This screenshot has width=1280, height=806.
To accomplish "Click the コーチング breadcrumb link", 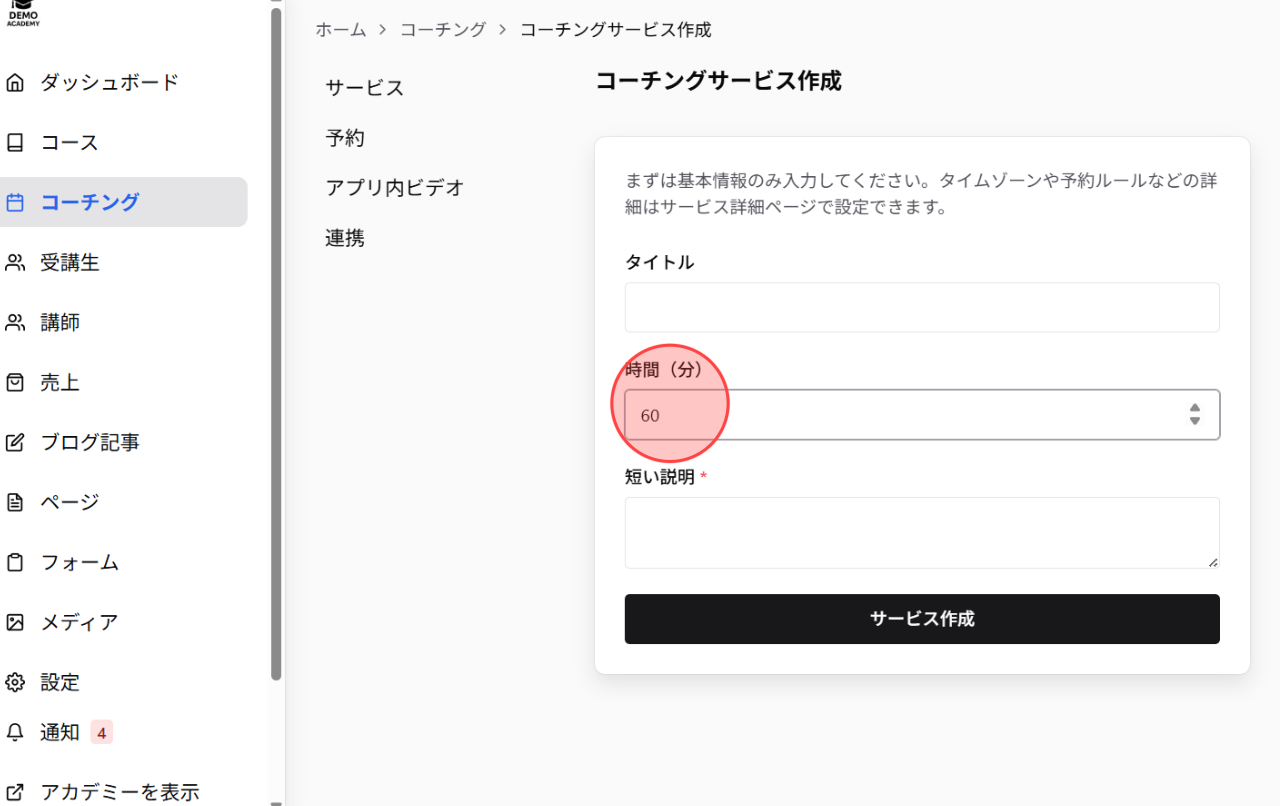I will (443, 30).
